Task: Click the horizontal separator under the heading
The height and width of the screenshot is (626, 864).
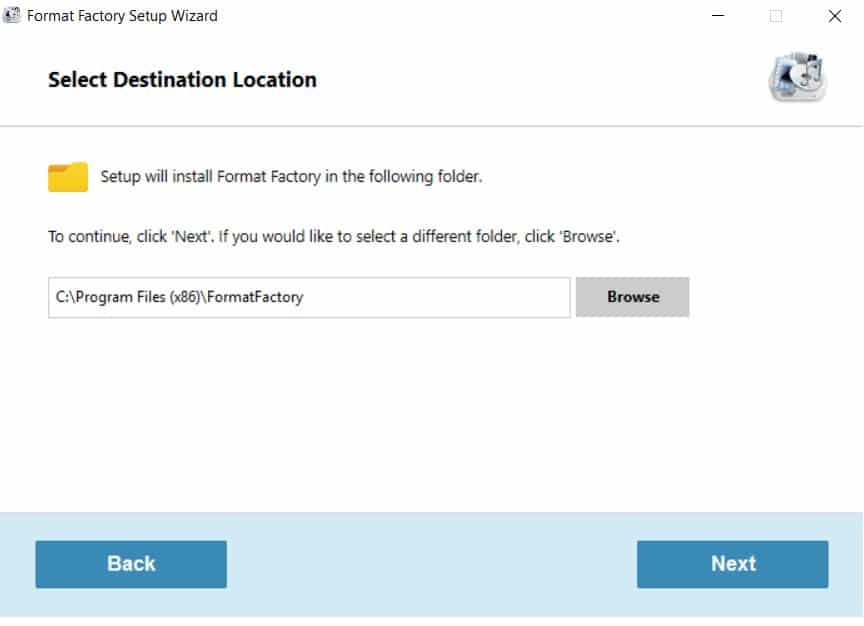Action: point(431,126)
